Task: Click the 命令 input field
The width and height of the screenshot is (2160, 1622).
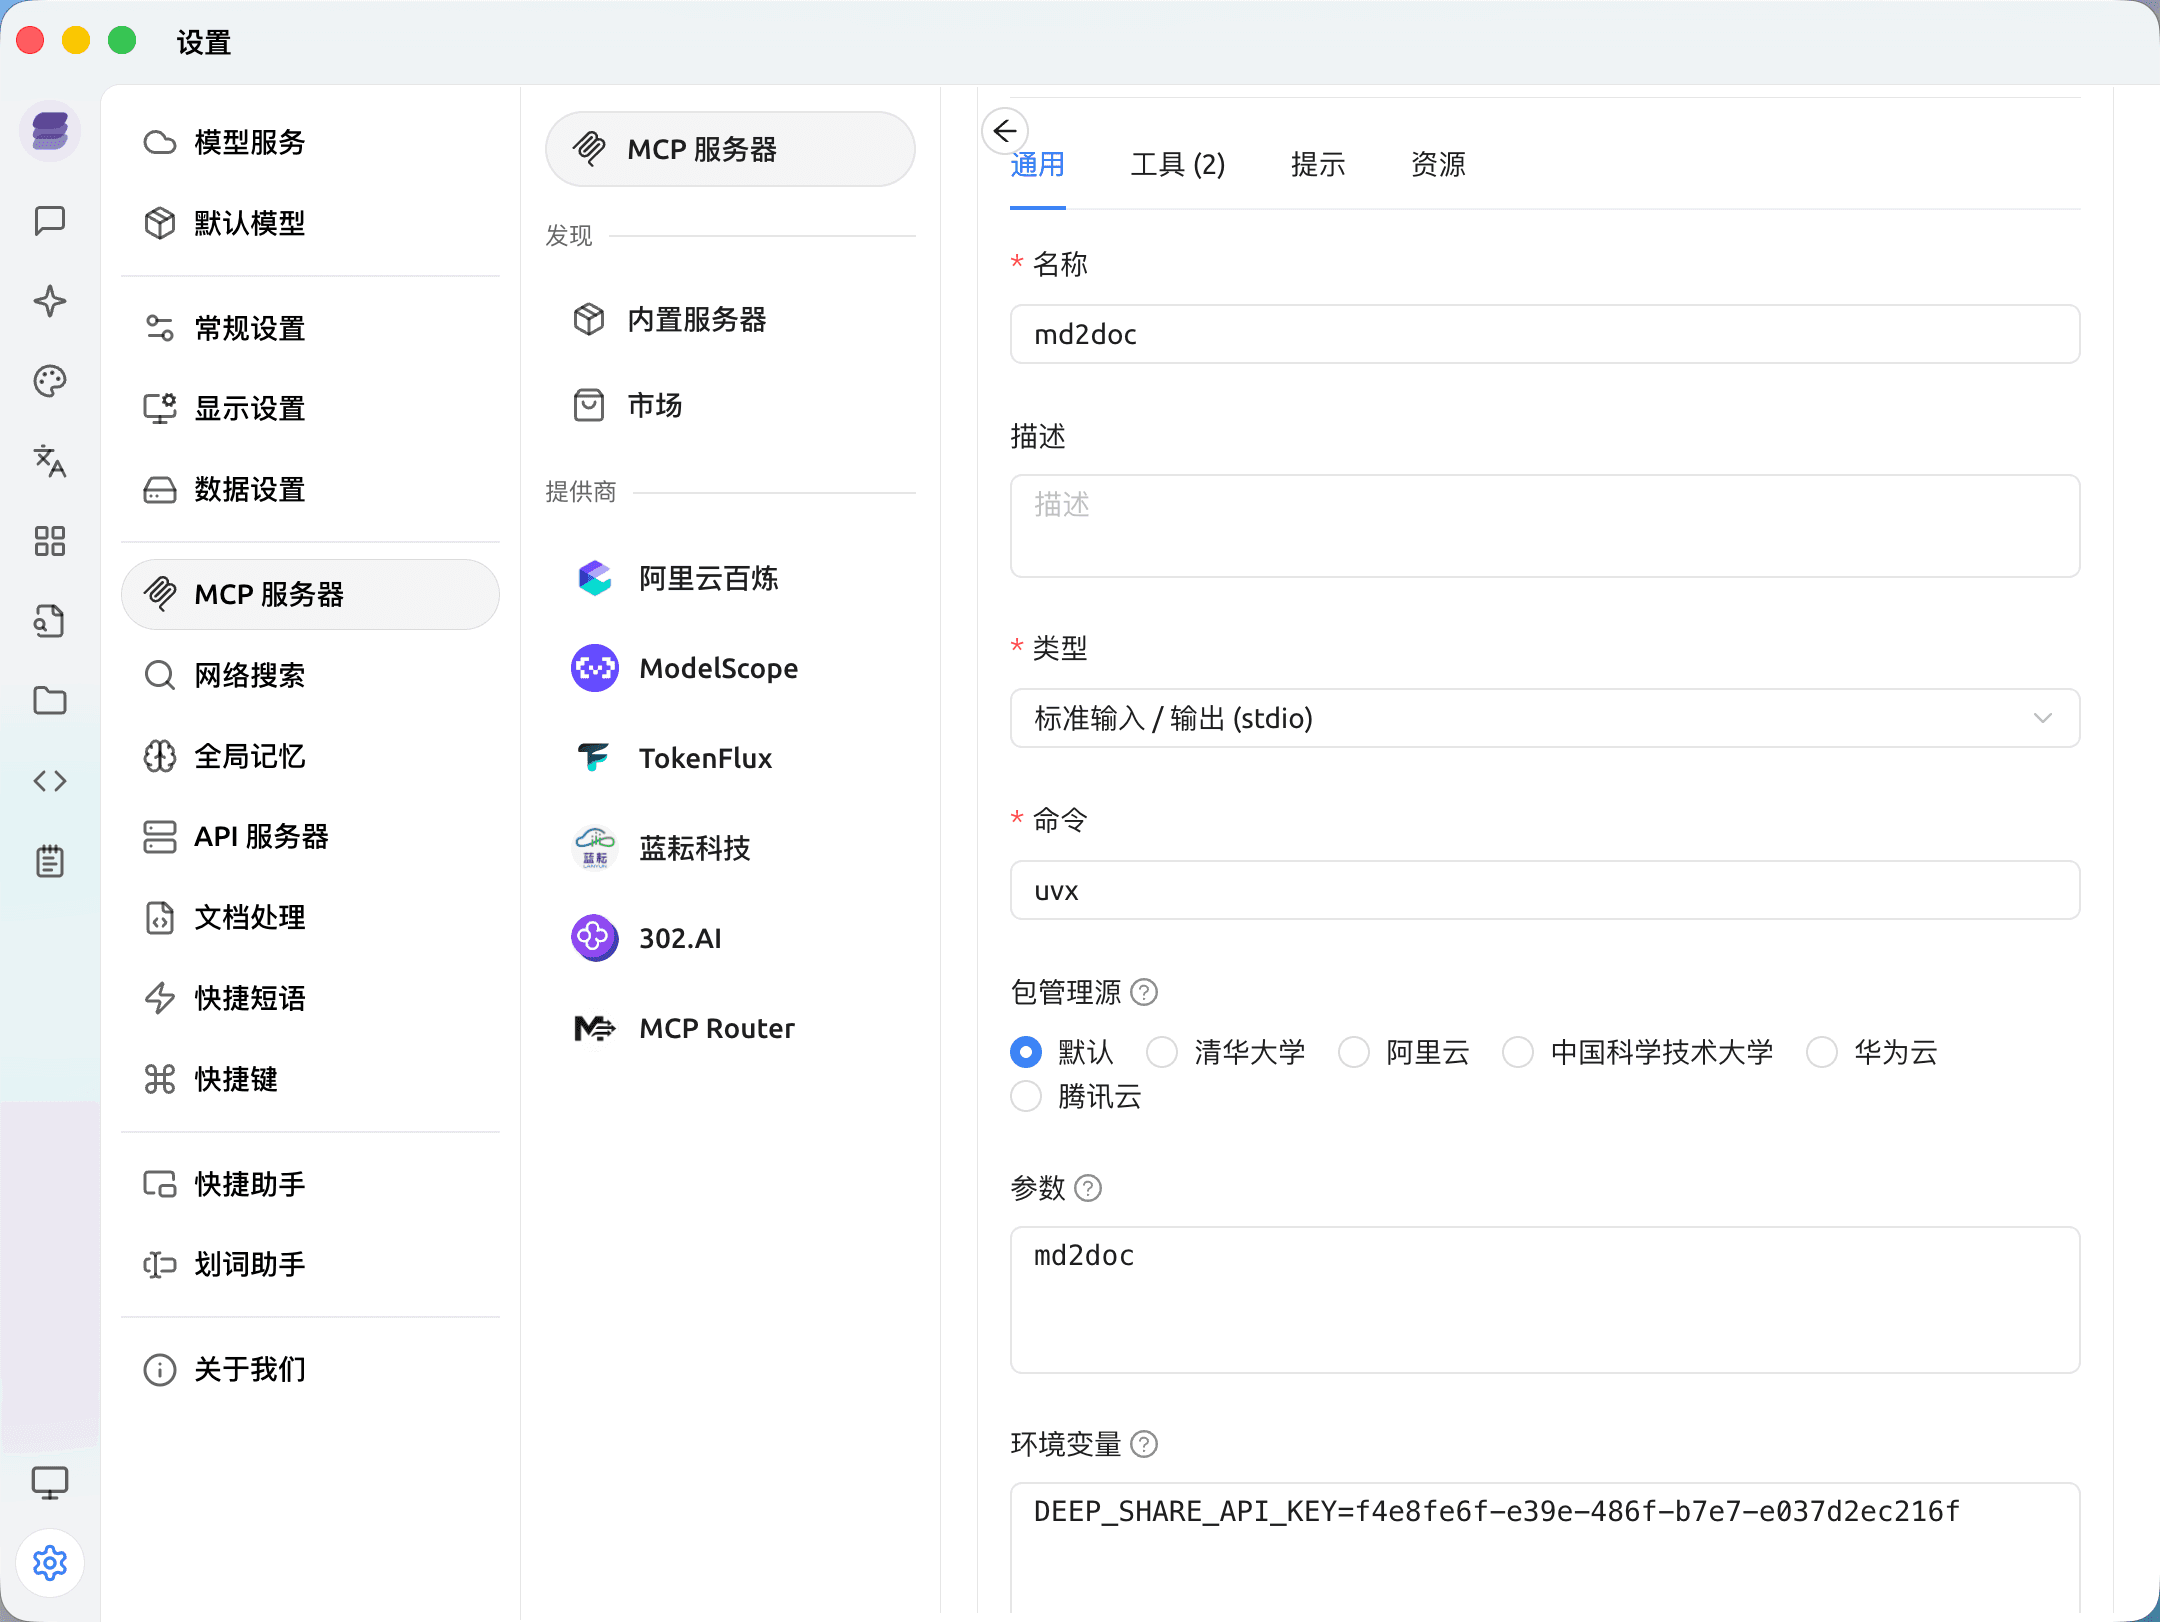Action: click(1544, 890)
